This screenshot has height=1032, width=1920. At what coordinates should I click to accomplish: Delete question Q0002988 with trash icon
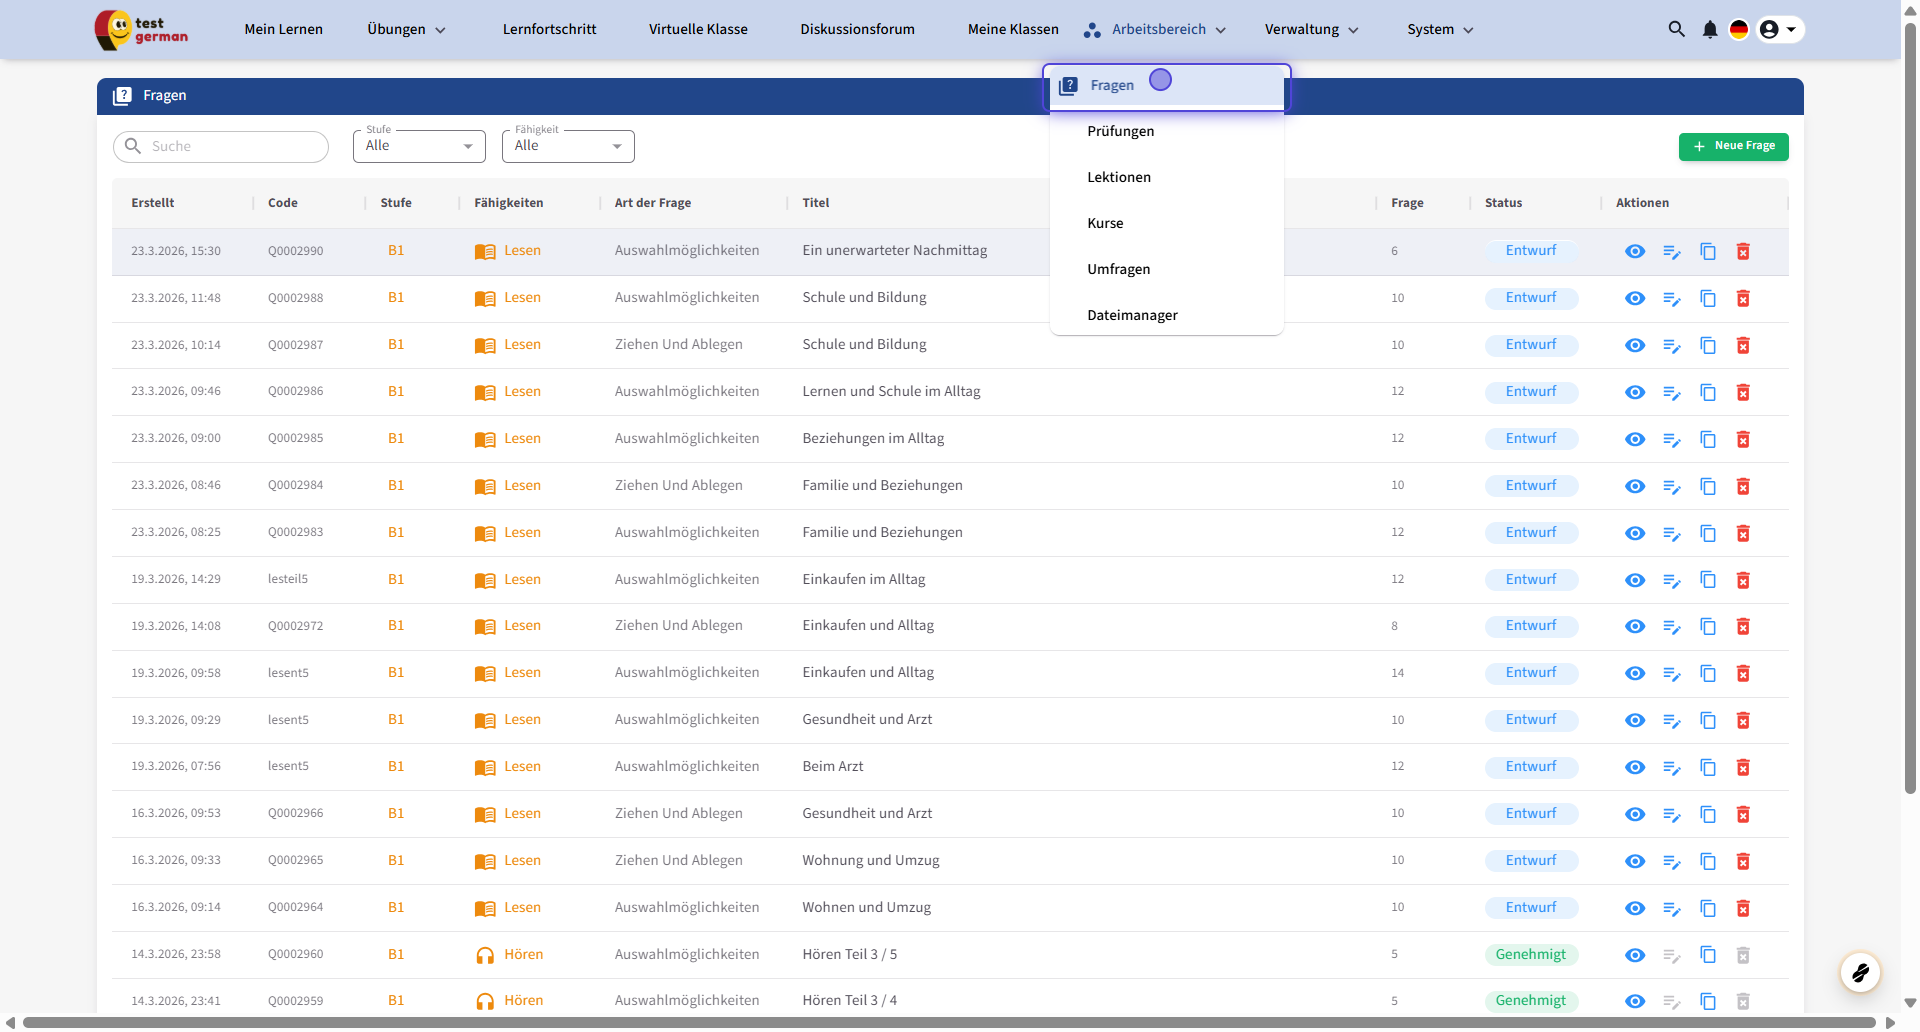pyautogui.click(x=1743, y=299)
